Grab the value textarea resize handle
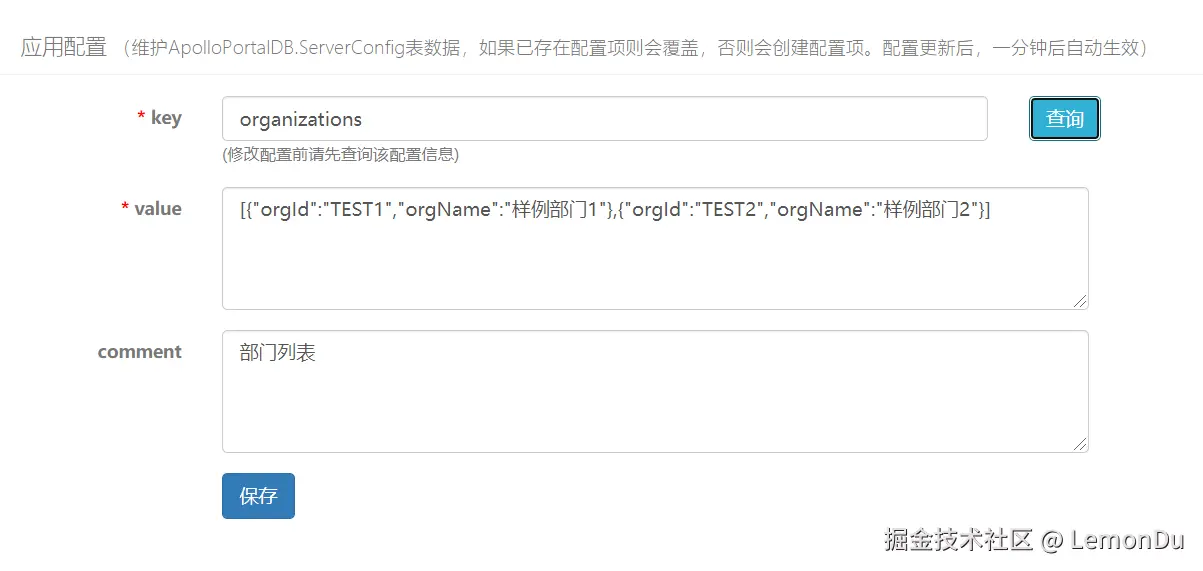Screen dimensions: 1203x571 pos(1080,301)
